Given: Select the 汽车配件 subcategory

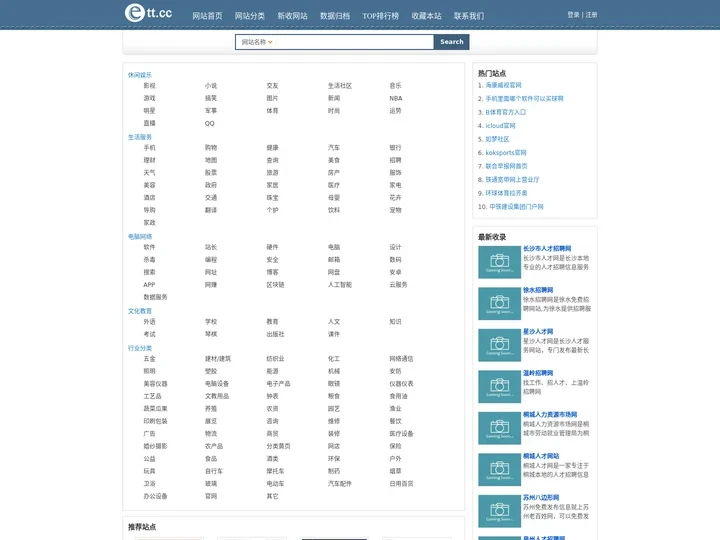Looking at the screenshot, I should click(340, 484).
